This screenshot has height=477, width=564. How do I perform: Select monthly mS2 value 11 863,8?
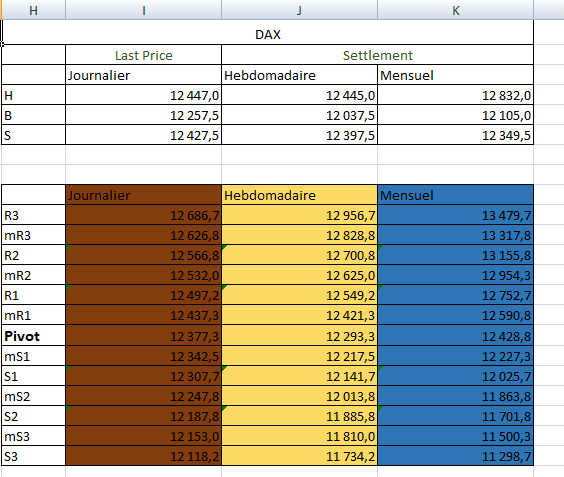[x=455, y=396]
